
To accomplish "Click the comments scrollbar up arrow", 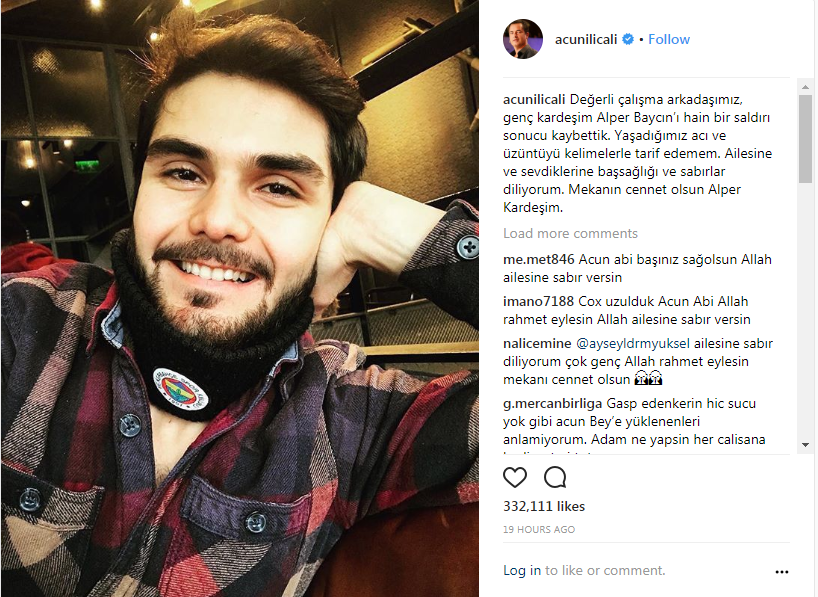I will (x=805, y=87).
